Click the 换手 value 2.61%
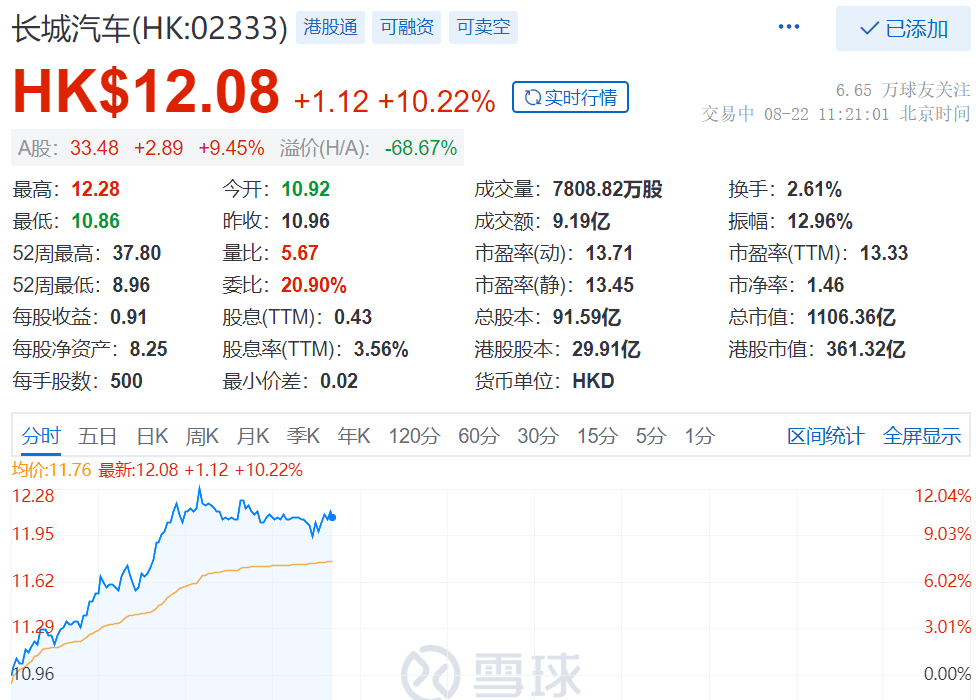Image resolution: width=976 pixels, height=700 pixels. (x=814, y=189)
